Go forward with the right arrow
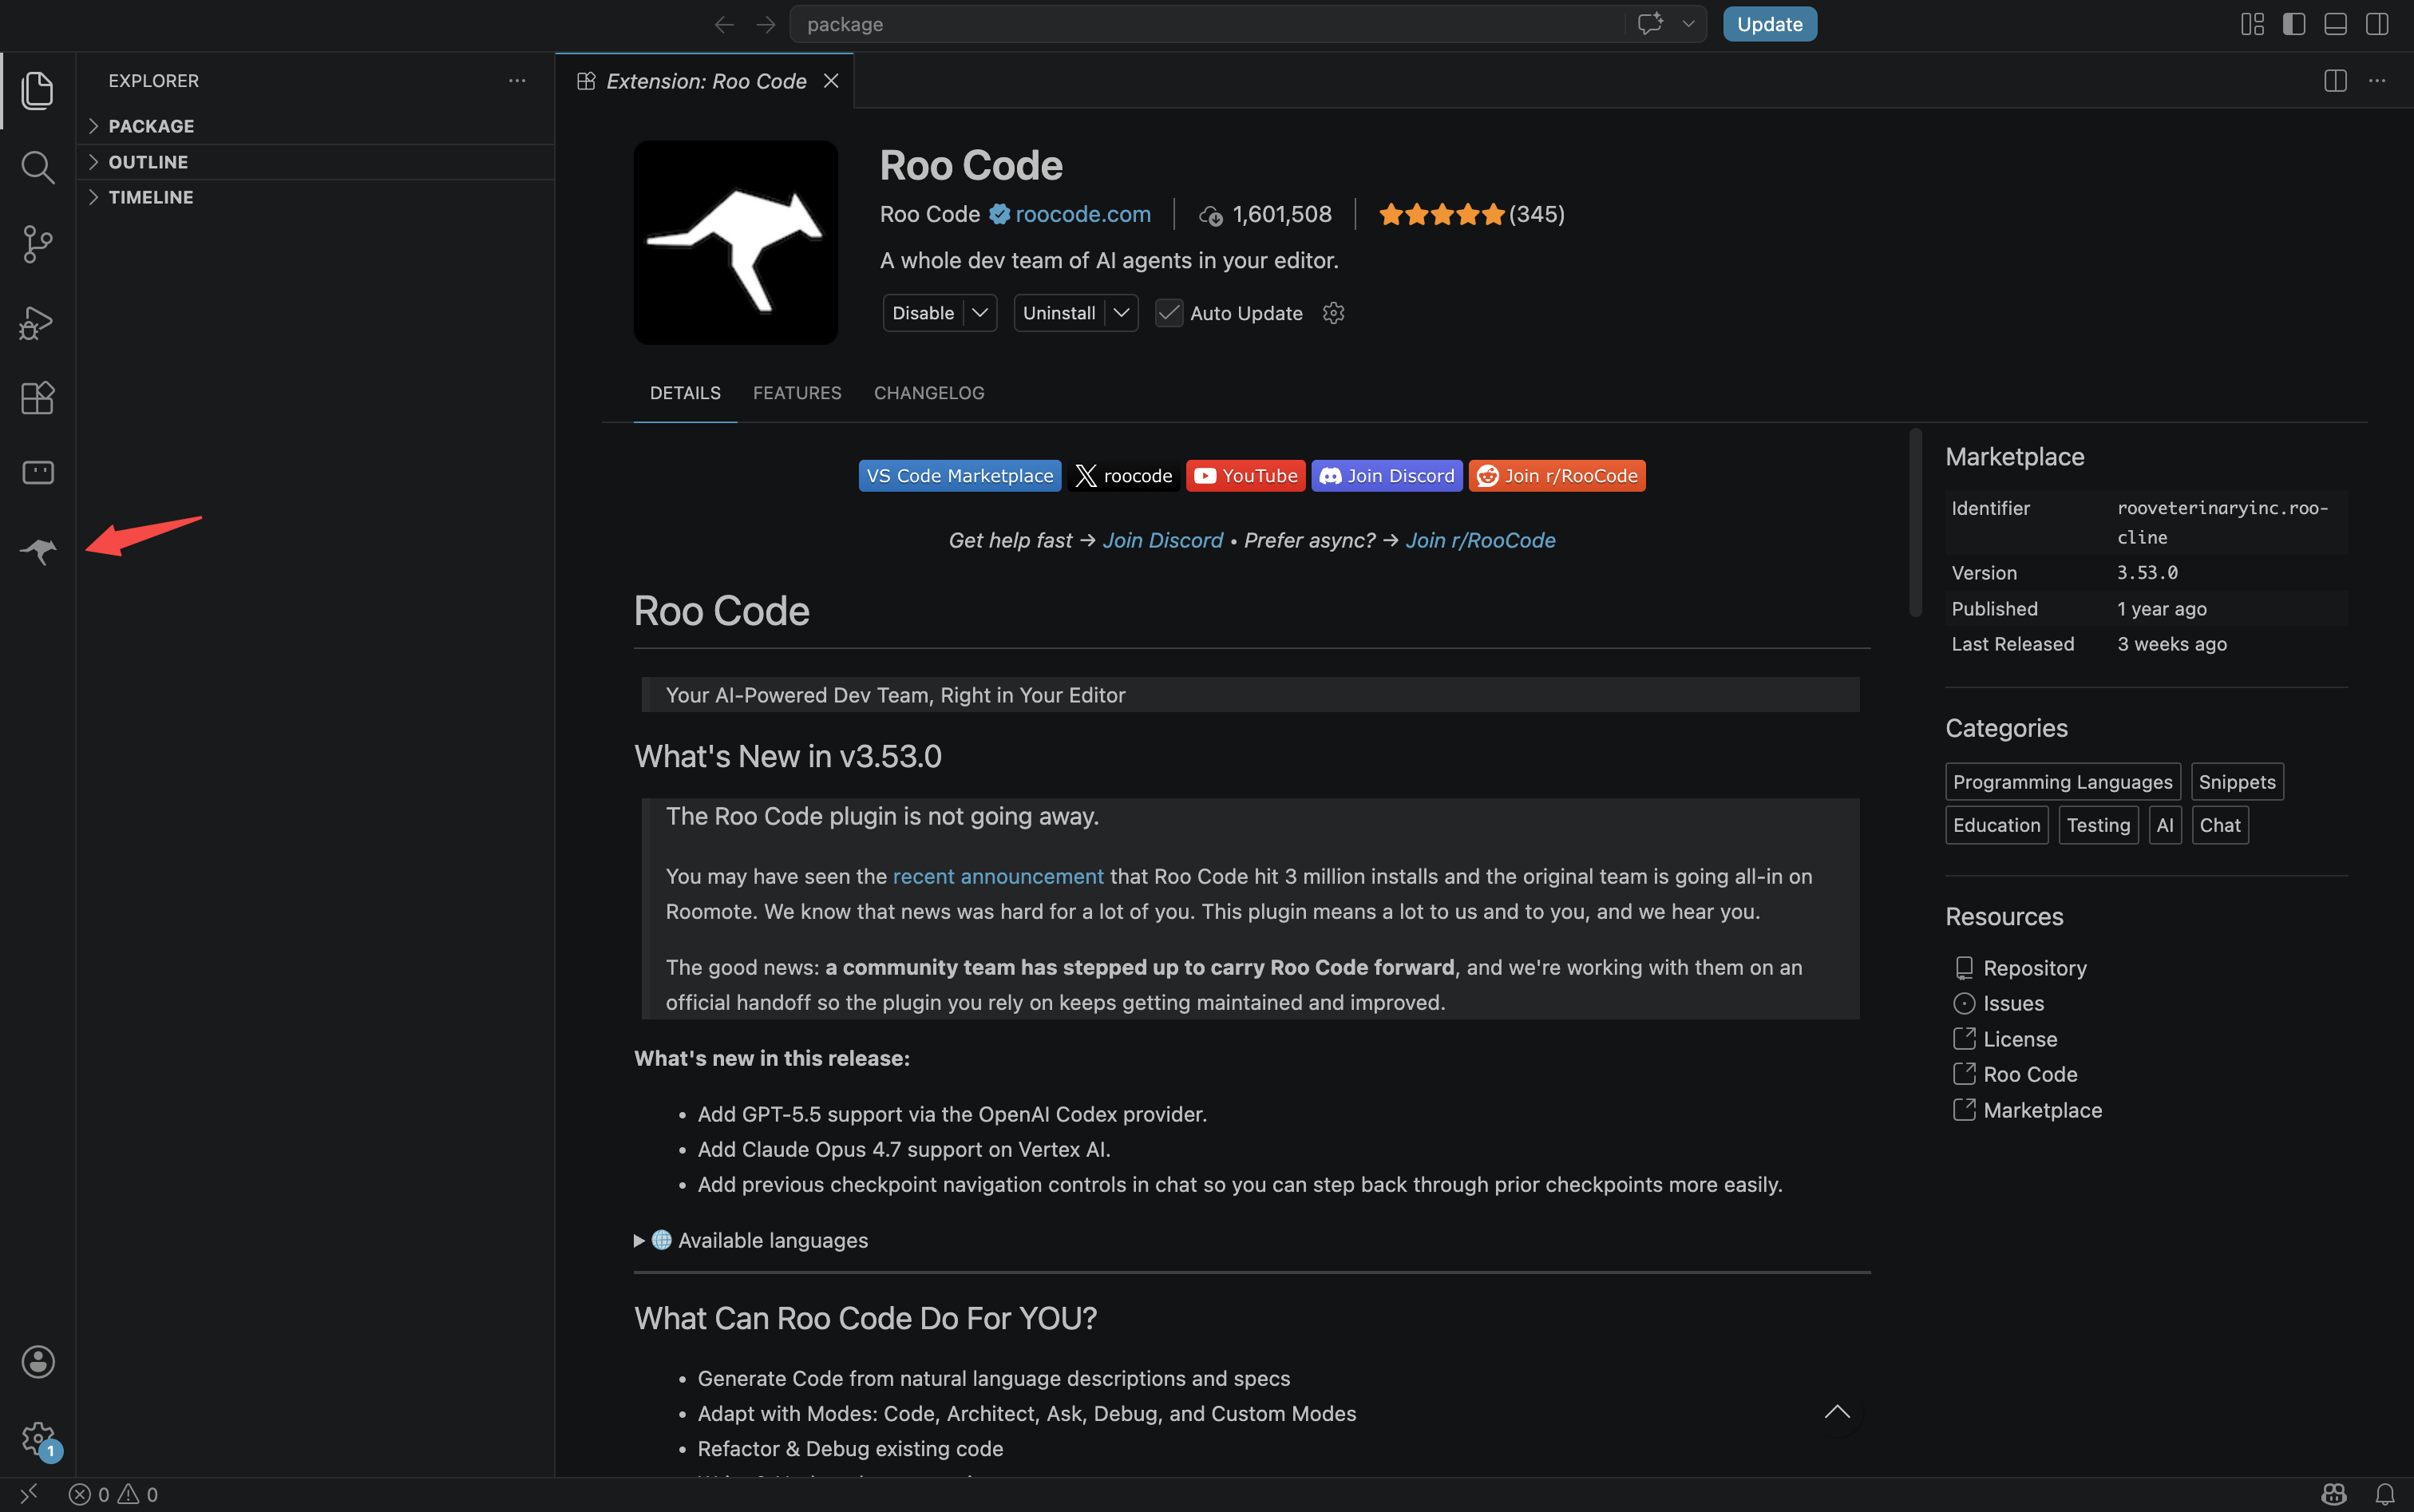The width and height of the screenshot is (2414, 1512). coord(766,24)
